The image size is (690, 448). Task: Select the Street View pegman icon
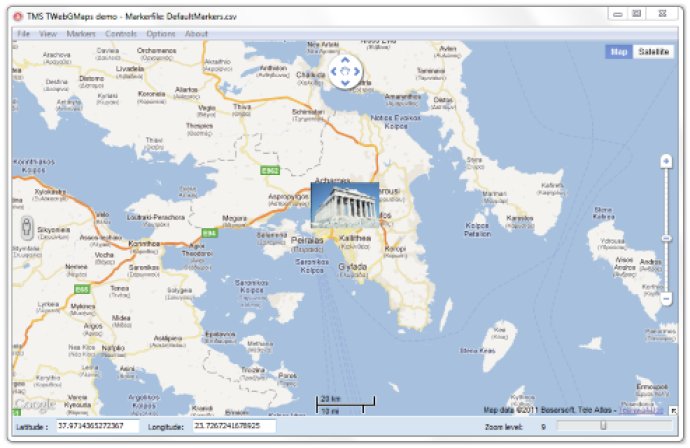point(27,228)
